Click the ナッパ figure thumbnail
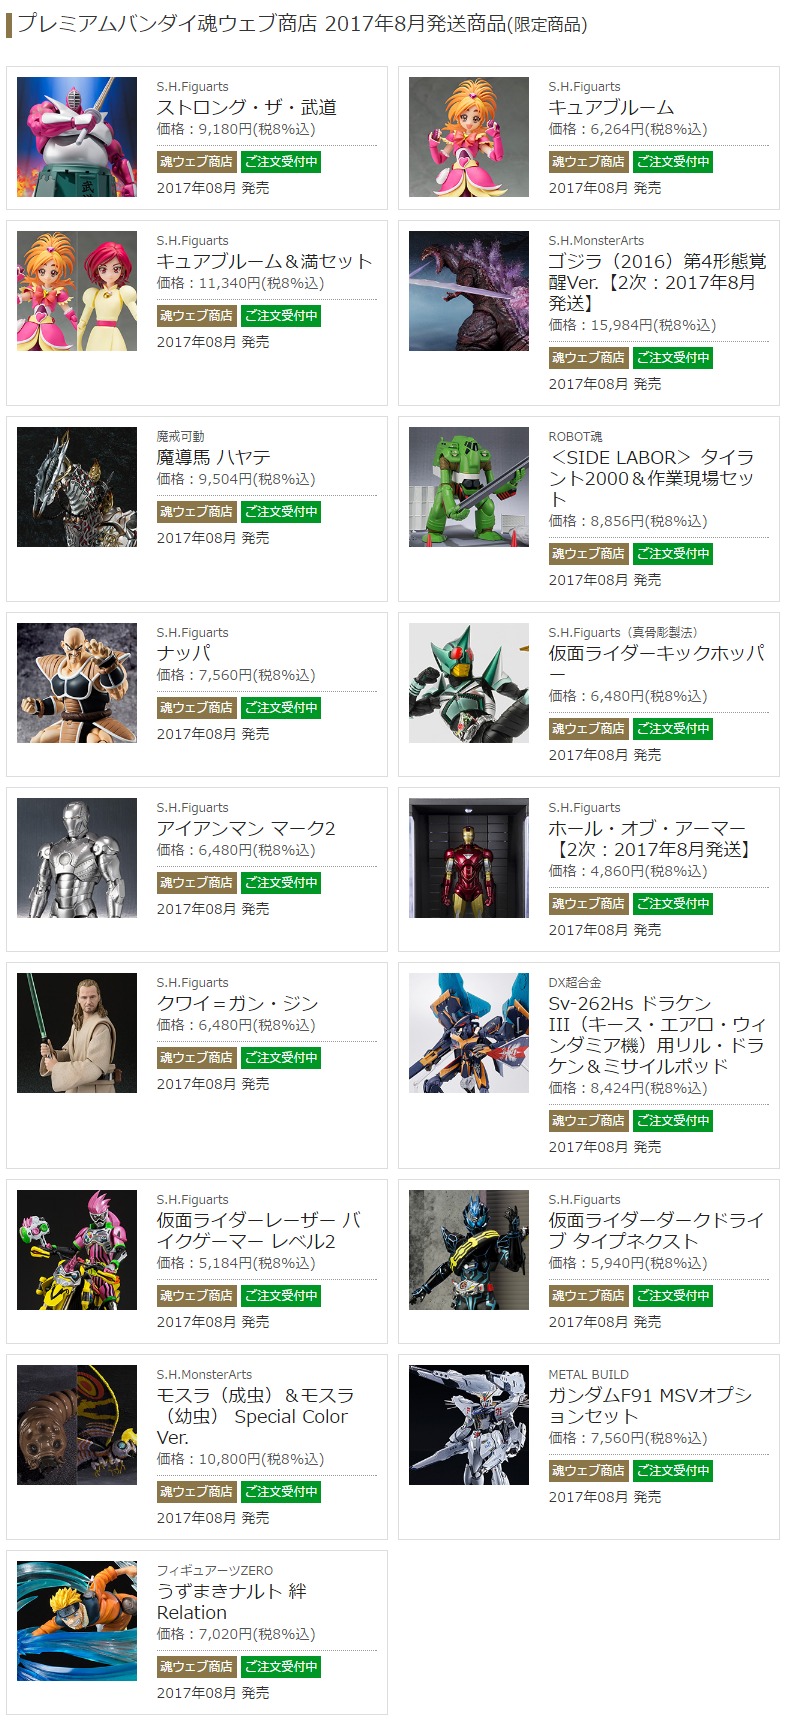 click(77, 683)
